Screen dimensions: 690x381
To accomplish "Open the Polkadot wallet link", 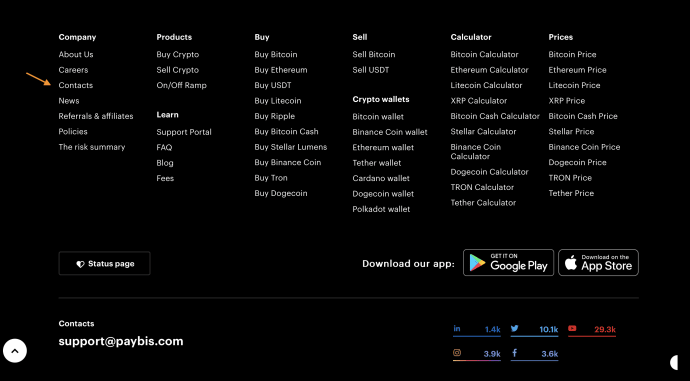I will (382, 209).
